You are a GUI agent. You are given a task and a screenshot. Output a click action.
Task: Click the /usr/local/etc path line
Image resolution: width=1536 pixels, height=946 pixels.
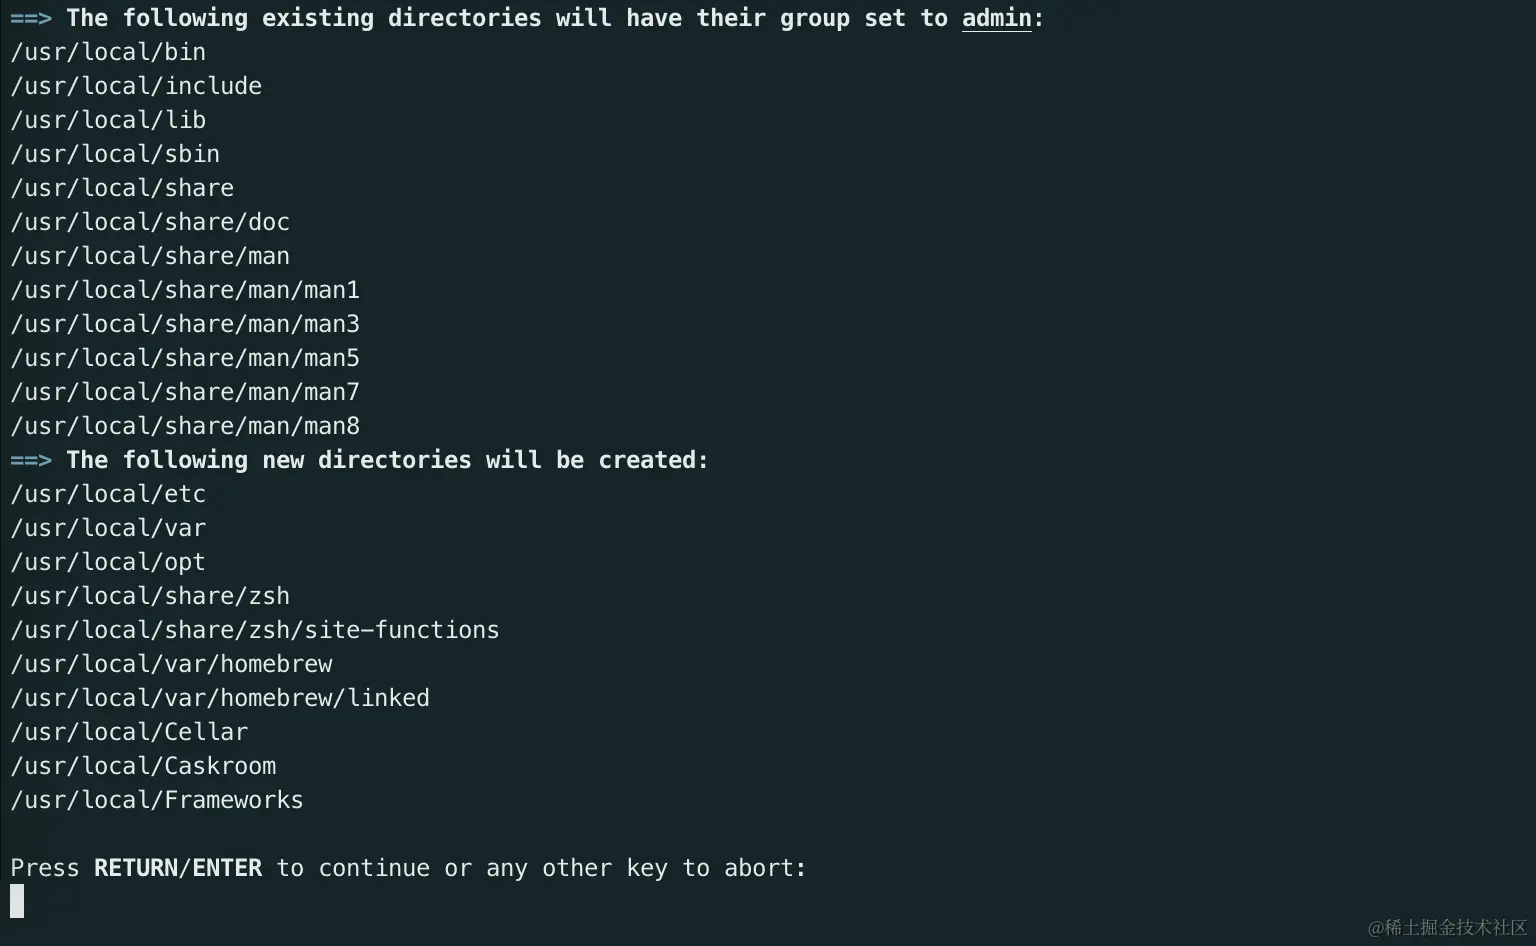point(108,494)
